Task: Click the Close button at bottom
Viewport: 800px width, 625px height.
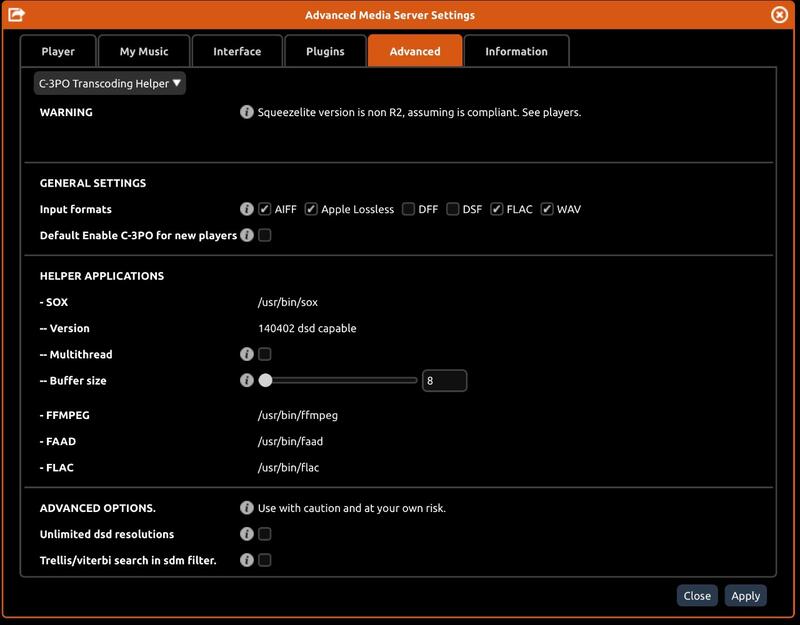Action: pos(697,595)
